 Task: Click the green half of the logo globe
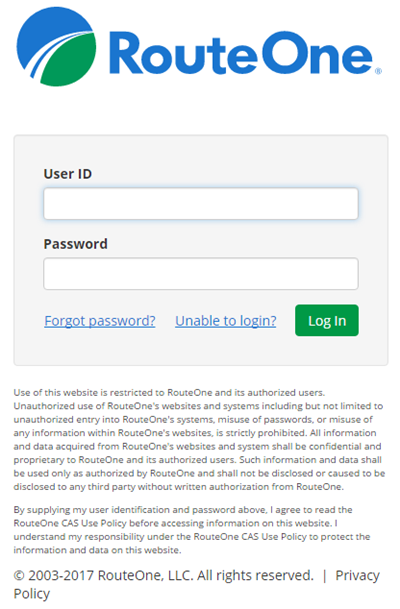click(72, 62)
